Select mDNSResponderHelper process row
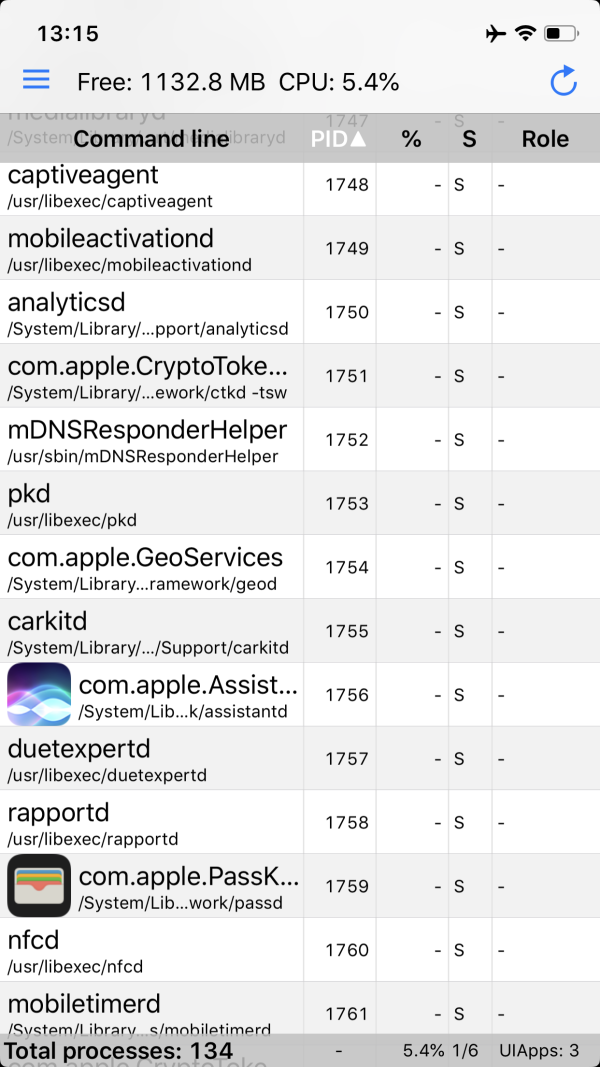Image resolution: width=600 pixels, height=1067 pixels. pyautogui.click(x=150, y=440)
